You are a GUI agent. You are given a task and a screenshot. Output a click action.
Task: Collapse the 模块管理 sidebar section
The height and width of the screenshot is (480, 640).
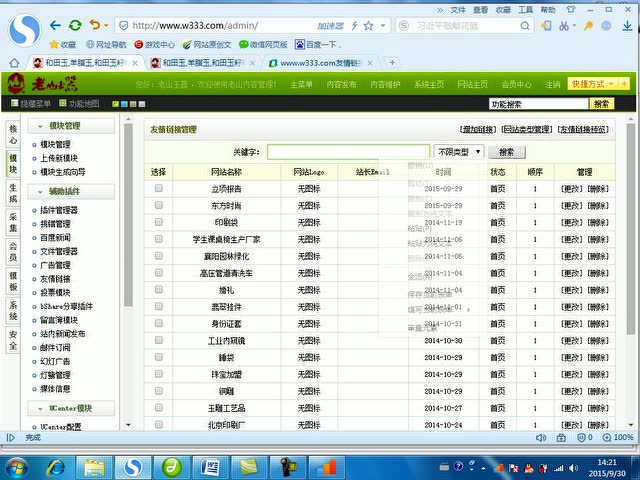point(40,126)
